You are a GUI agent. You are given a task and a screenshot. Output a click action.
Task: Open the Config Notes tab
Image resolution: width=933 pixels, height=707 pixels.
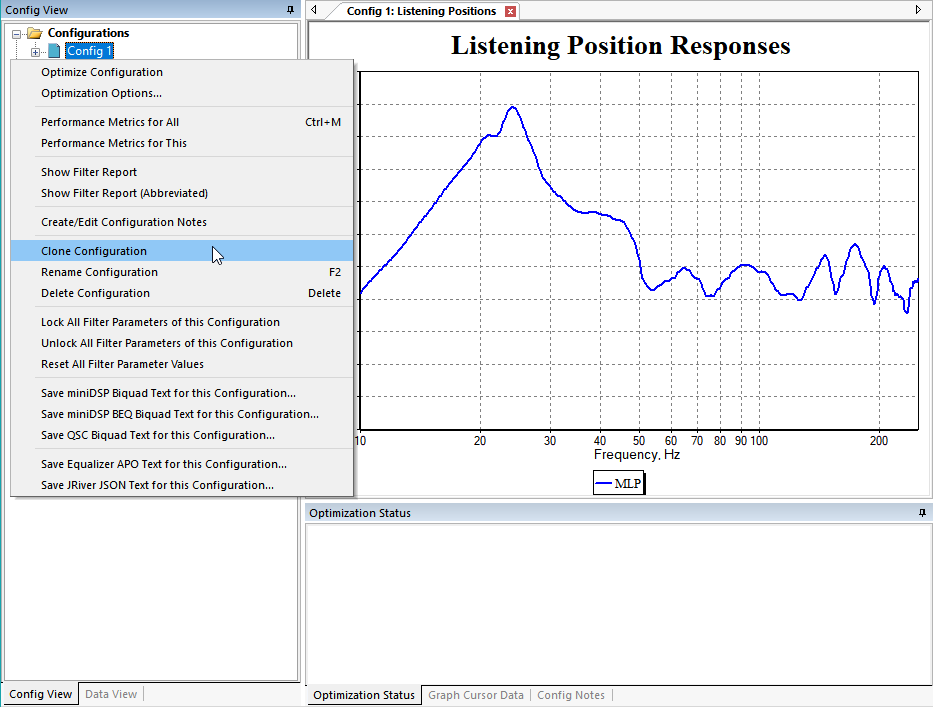click(571, 695)
